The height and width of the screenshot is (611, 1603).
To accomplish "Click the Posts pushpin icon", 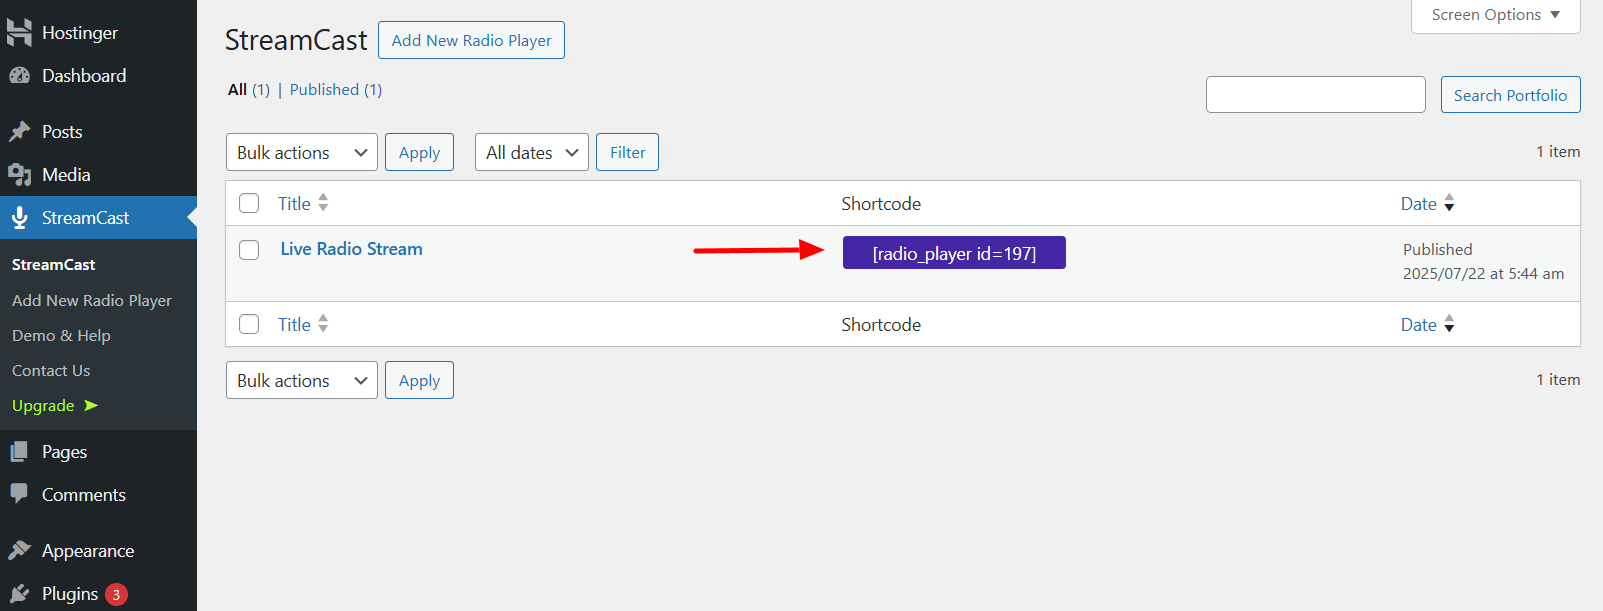I will pyautogui.click(x=22, y=131).
